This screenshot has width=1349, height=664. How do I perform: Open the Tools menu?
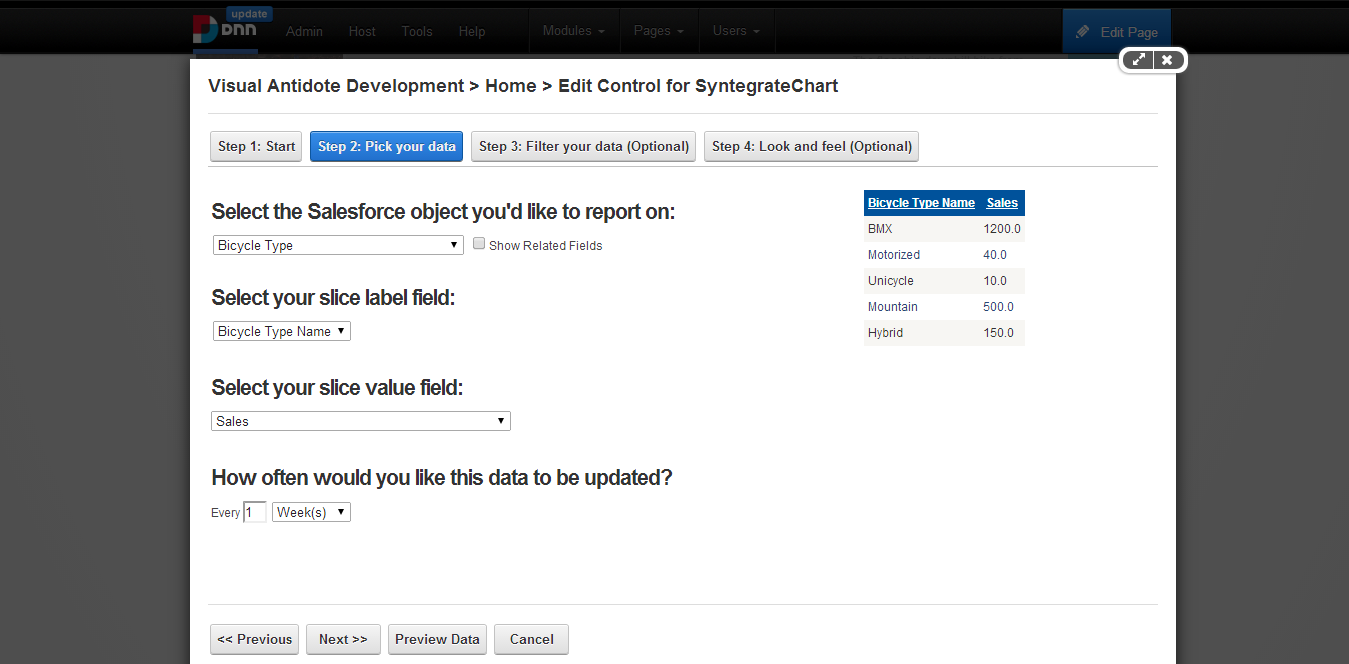click(x=417, y=31)
